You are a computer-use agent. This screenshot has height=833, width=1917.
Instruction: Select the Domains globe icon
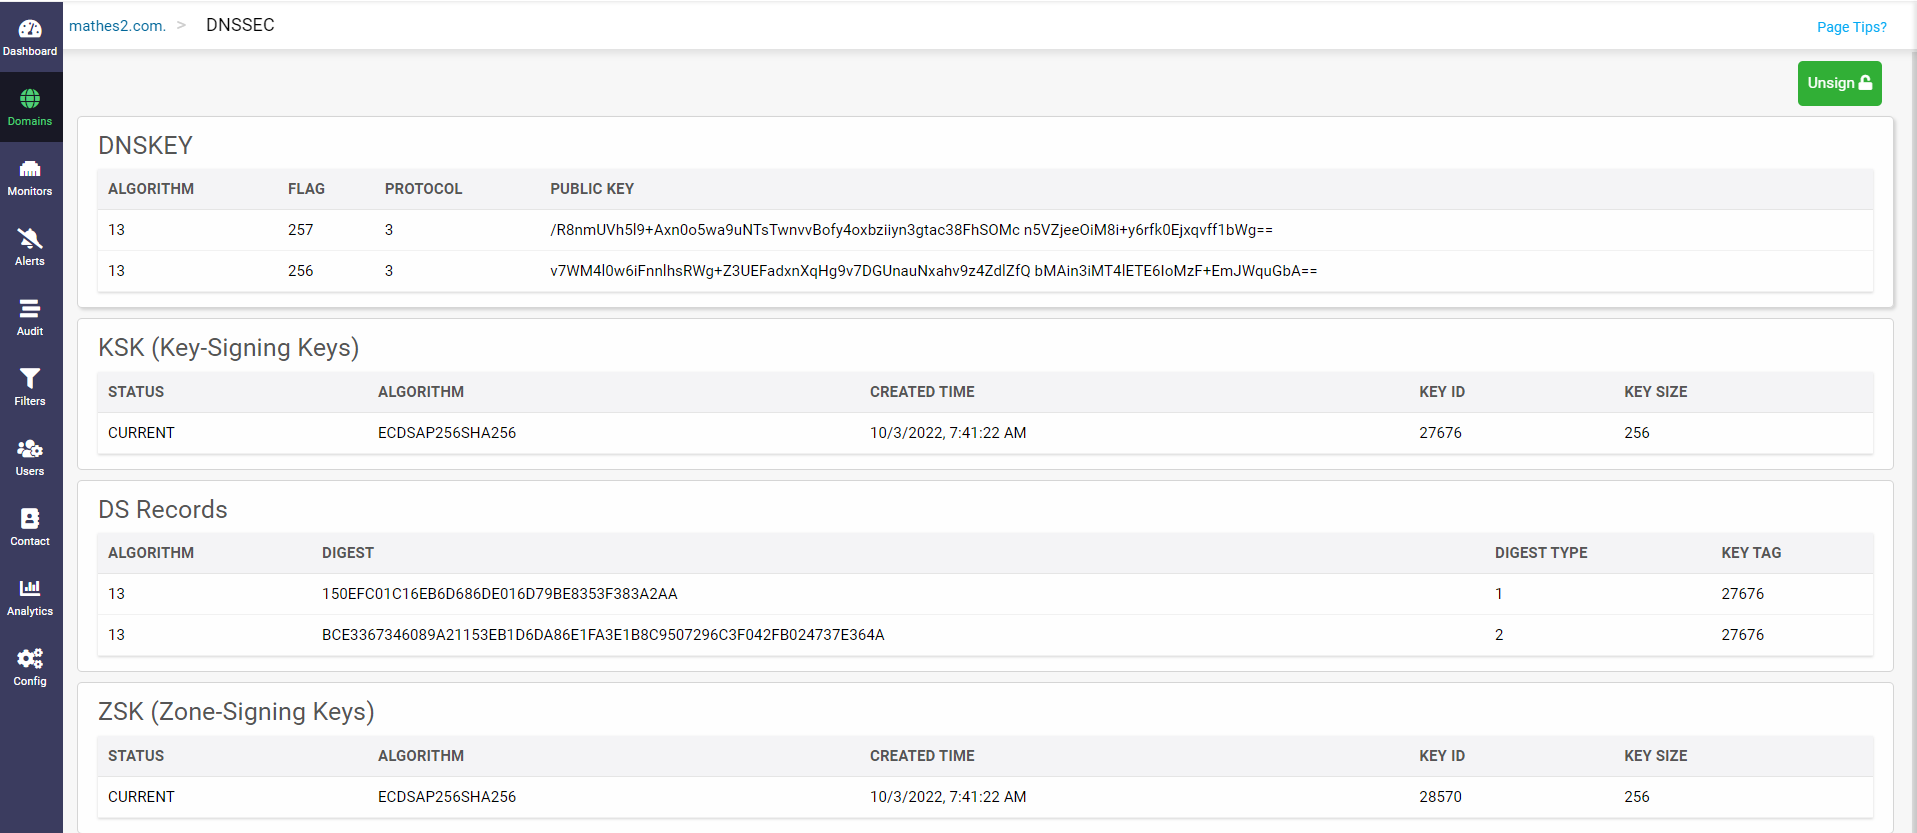(x=30, y=99)
